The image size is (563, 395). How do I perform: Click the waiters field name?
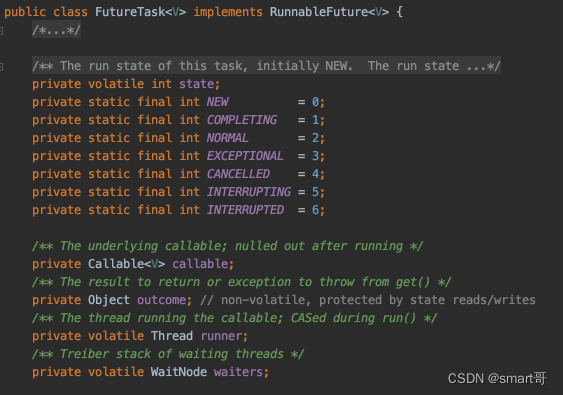(x=238, y=372)
